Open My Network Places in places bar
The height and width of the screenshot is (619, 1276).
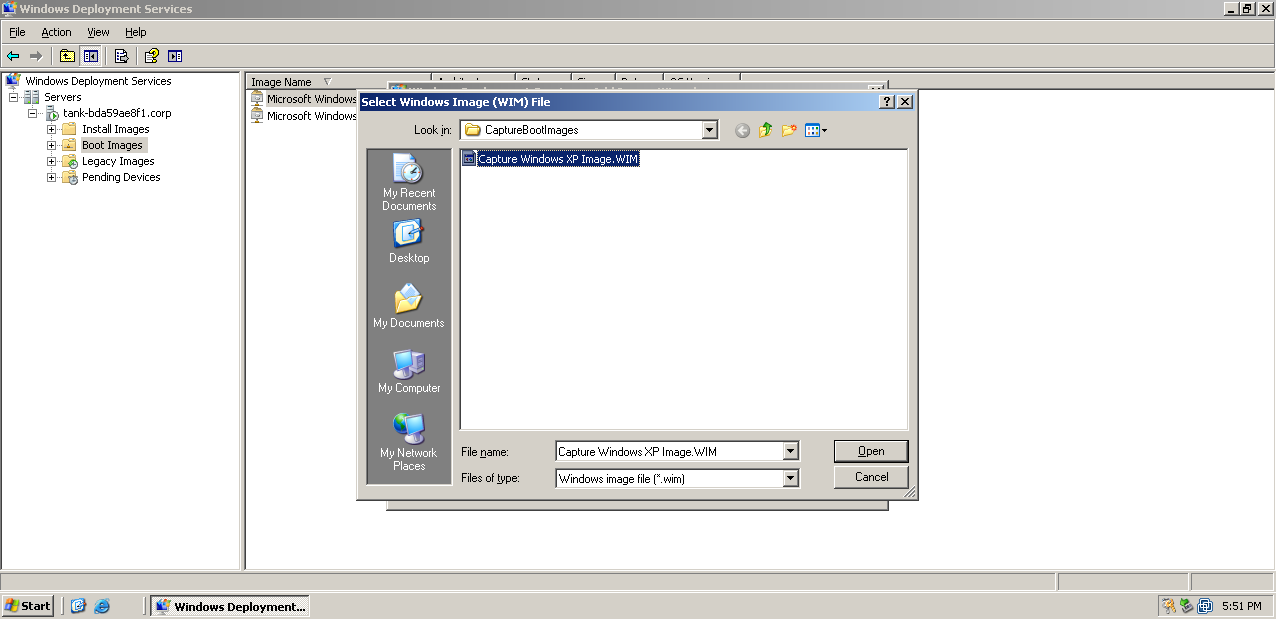[x=409, y=443]
